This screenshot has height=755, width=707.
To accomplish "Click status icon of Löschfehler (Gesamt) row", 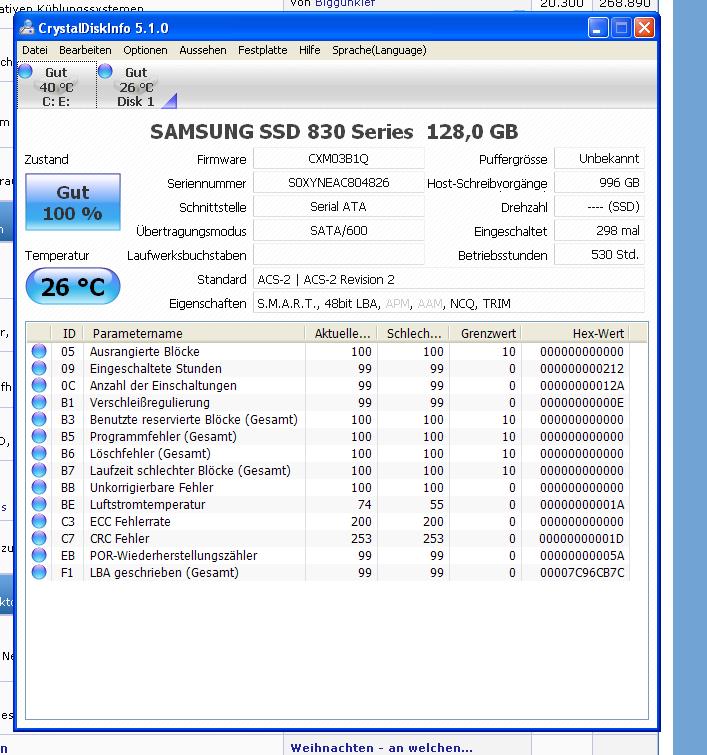I will click(x=39, y=453).
